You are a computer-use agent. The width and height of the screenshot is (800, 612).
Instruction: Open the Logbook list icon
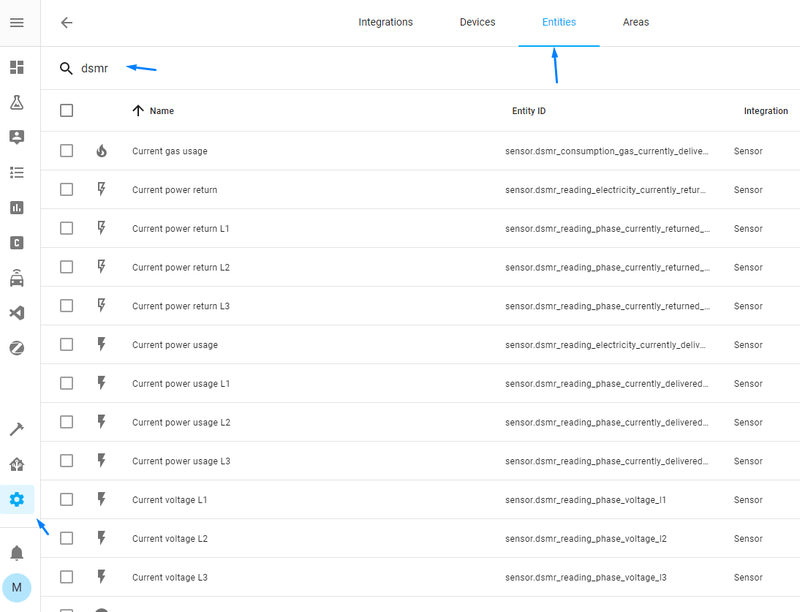[x=17, y=172]
